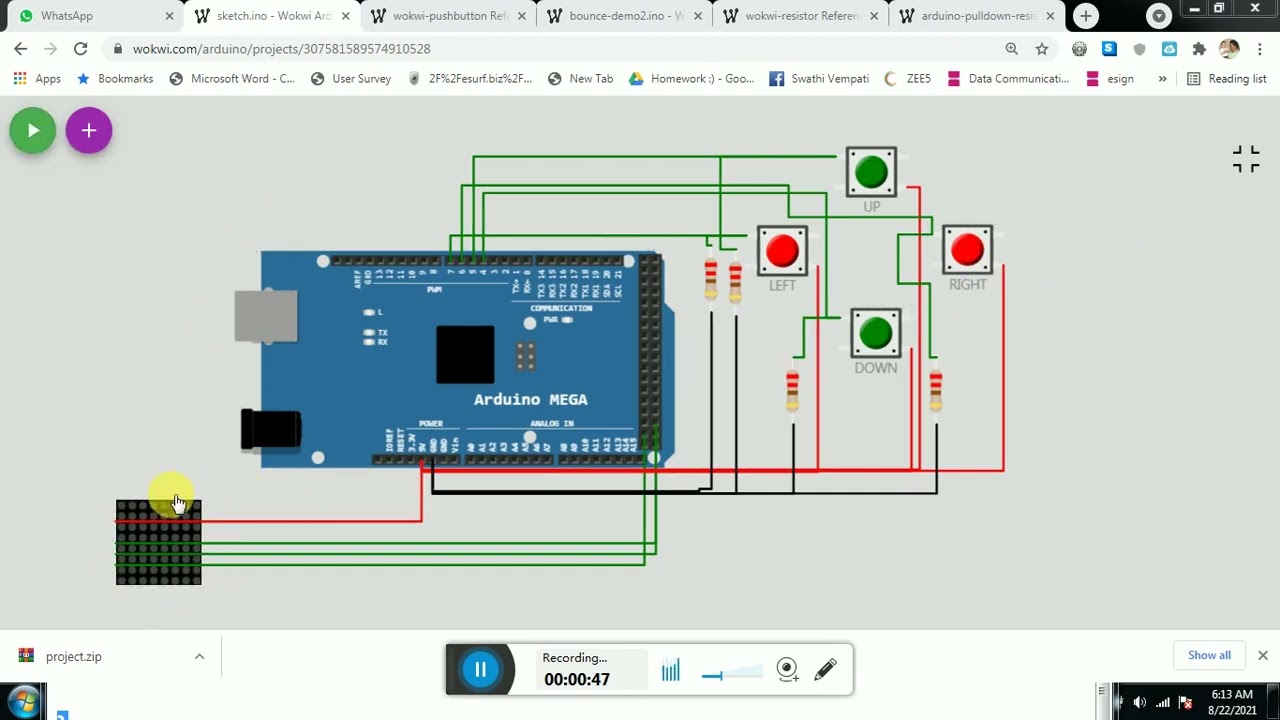Screen dimensions: 1280x720
Task: Show all downloads
Action: tap(1209, 655)
